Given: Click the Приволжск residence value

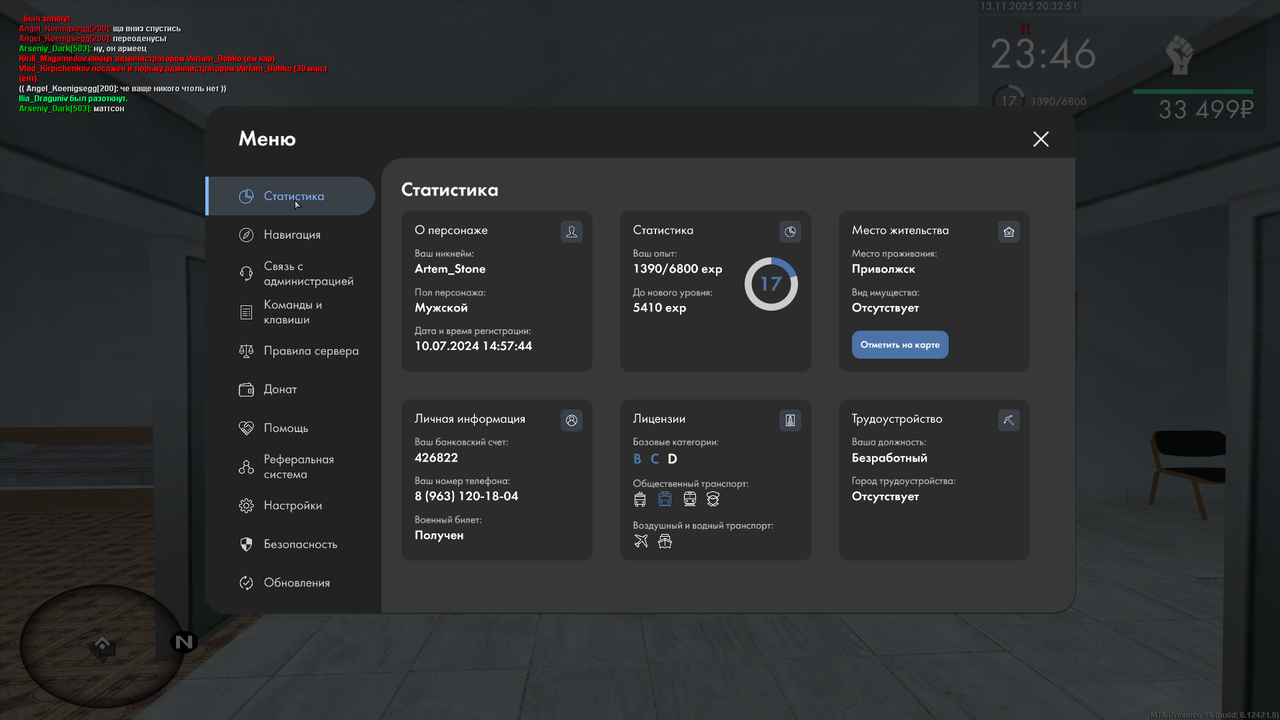Looking at the screenshot, I should click(x=884, y=269).
